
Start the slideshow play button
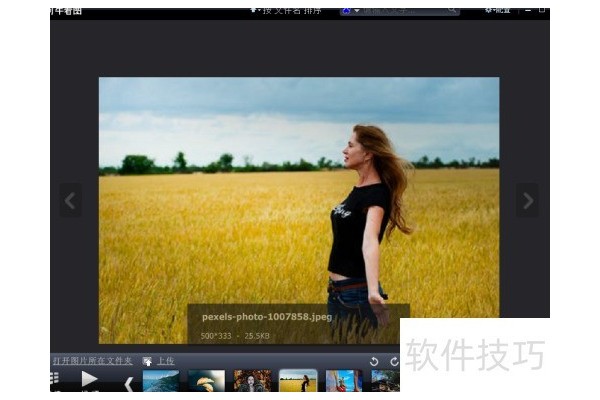coord(89,379)
